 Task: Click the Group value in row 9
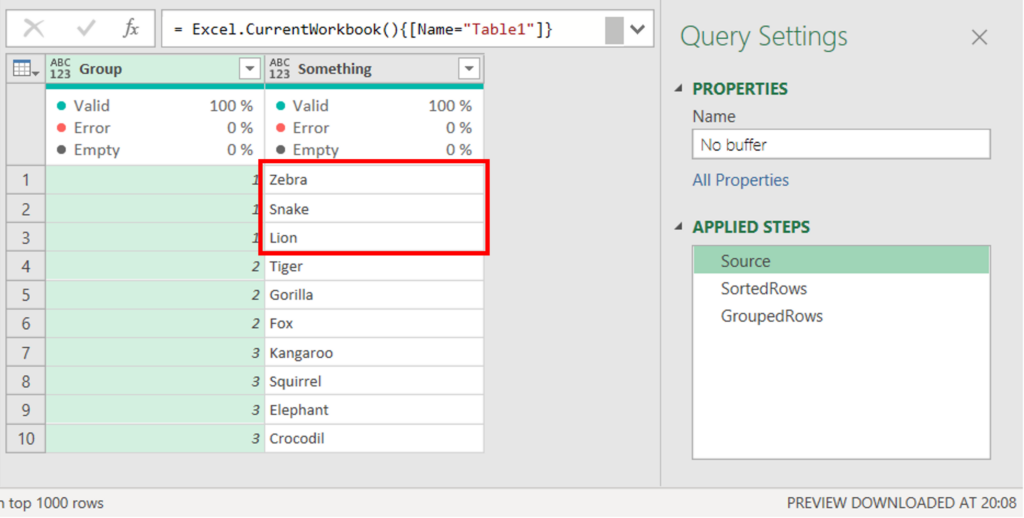pyautogui.click(x=155, y=410)
